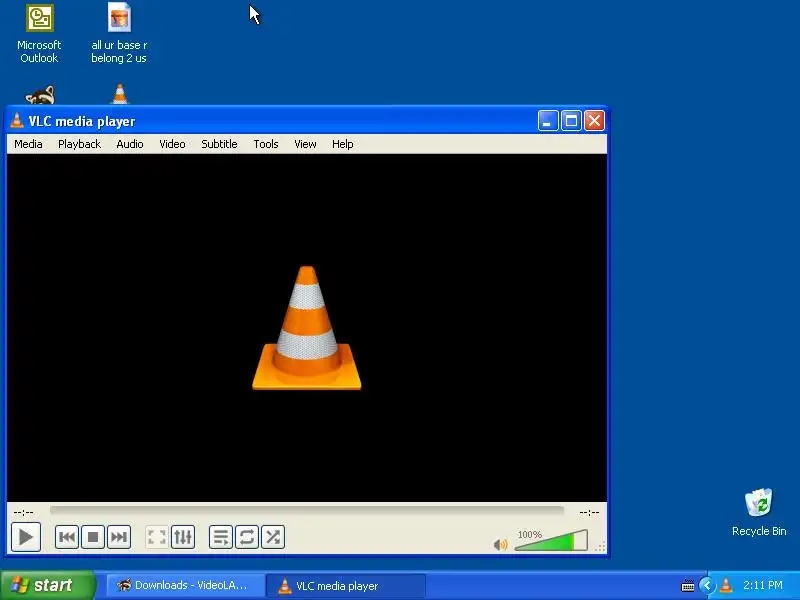
Task: Select the VLC cone desktop shortcut icon
Action: point(119,94)
